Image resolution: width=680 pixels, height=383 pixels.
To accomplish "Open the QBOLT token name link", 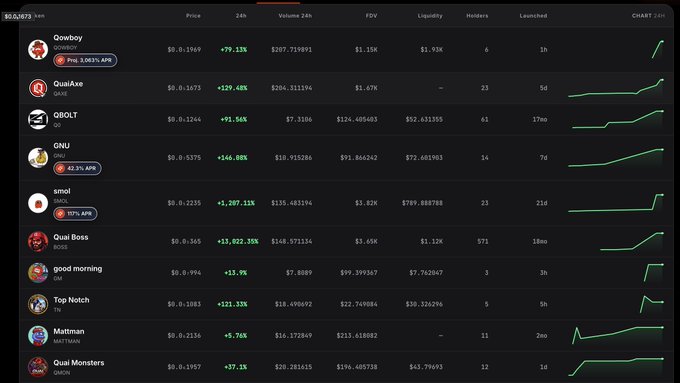I will click(x=65, y=115).
